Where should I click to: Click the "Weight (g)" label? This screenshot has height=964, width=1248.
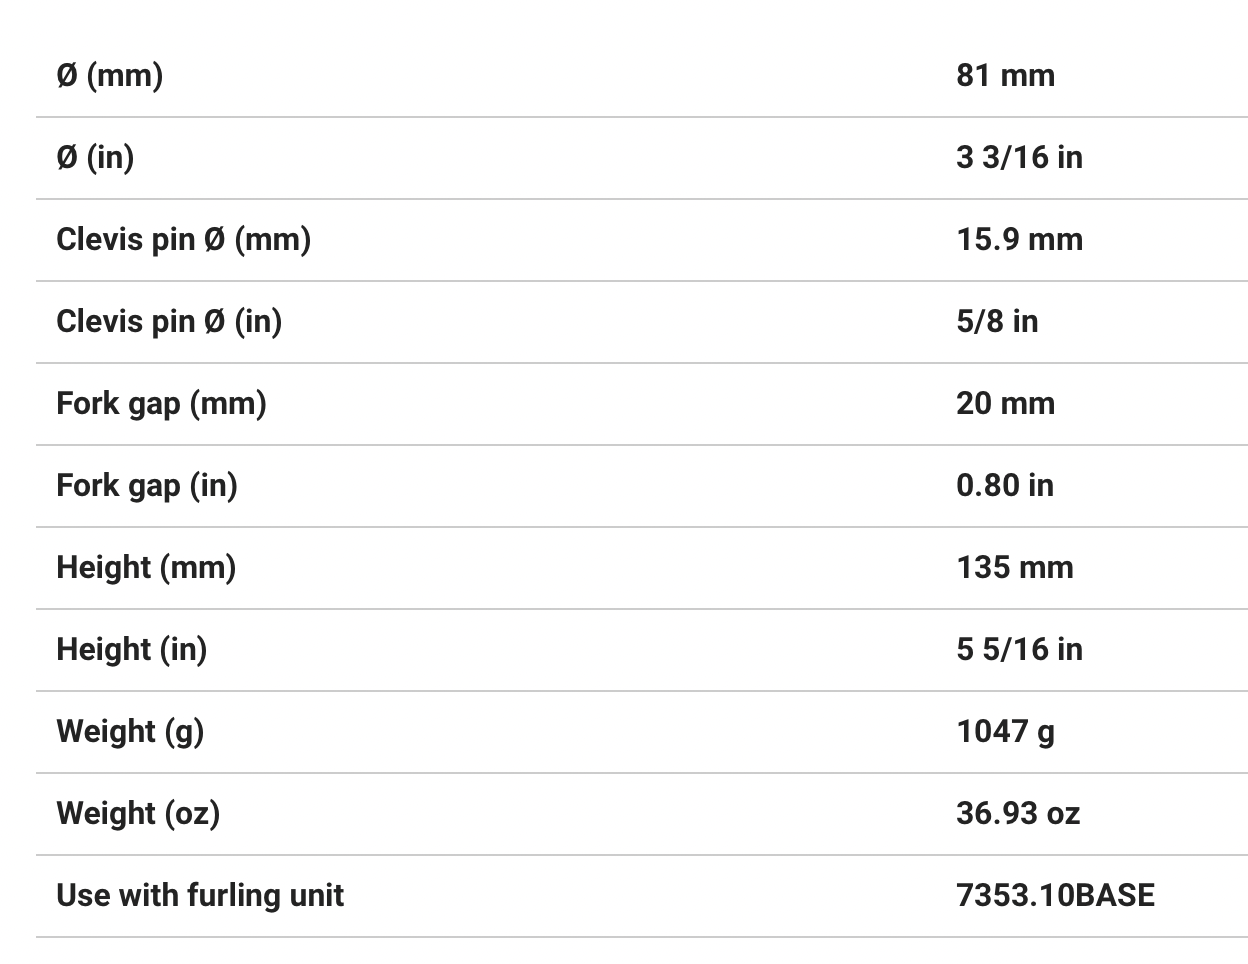point(130,732)
